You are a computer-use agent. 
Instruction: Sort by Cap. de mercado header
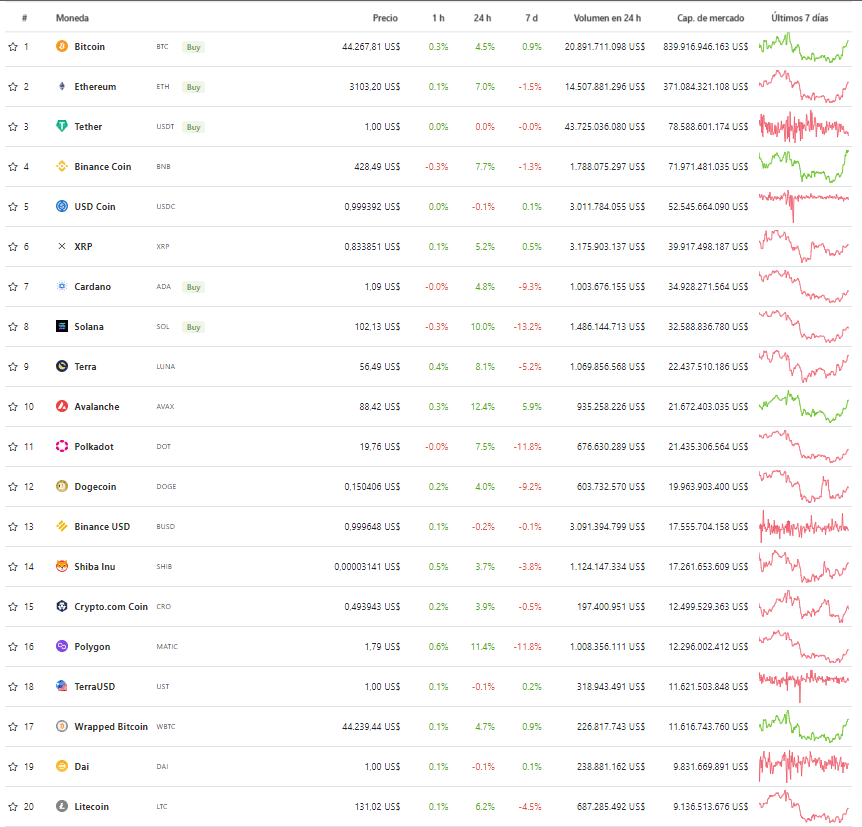point(710,18)
